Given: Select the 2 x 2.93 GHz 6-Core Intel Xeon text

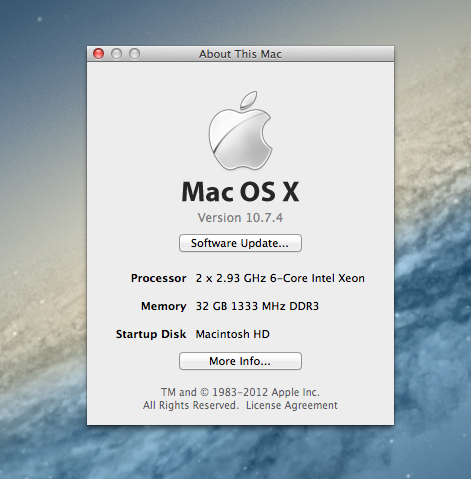Looking at the screenshot, I should point(280,278).
